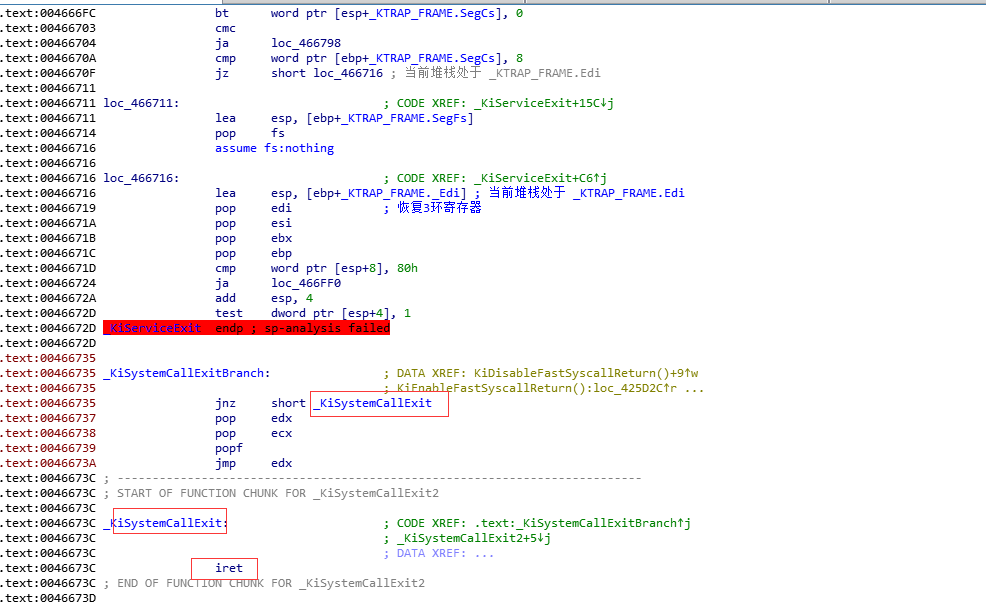Open the KiDisableFastSyscallReturn()+9 data xref

586,374
